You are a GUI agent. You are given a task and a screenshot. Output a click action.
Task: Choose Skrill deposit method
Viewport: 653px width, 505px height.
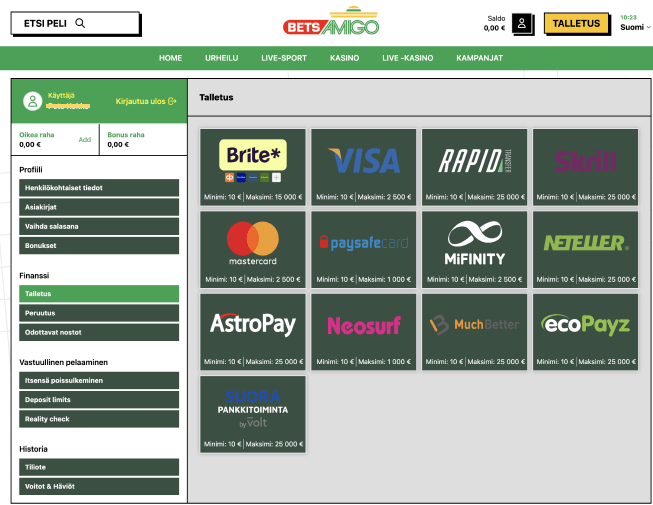pos(585,167)
